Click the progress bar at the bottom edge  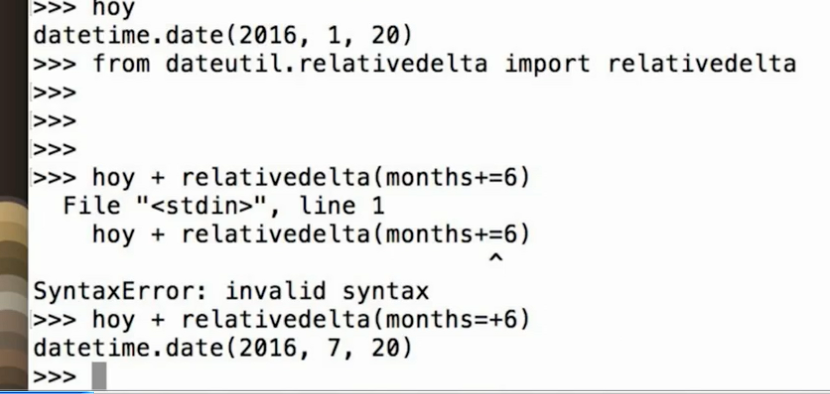coord(47,392)
